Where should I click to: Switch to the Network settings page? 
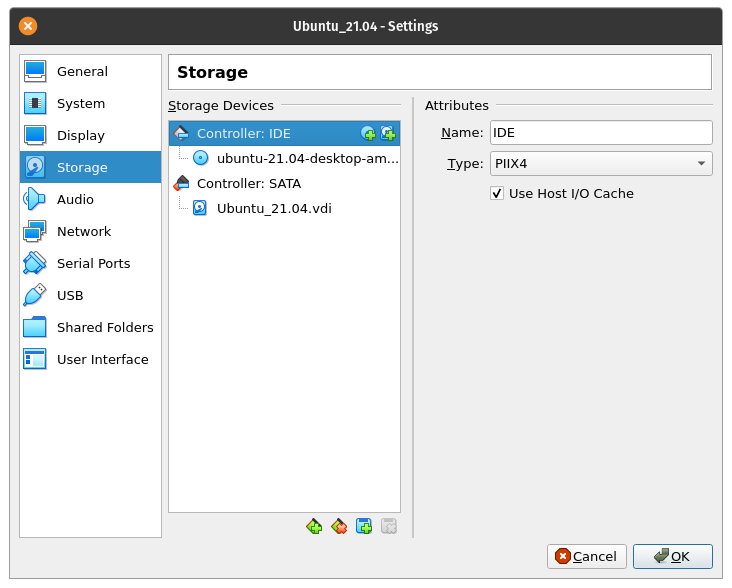click(x=84, y=232)
